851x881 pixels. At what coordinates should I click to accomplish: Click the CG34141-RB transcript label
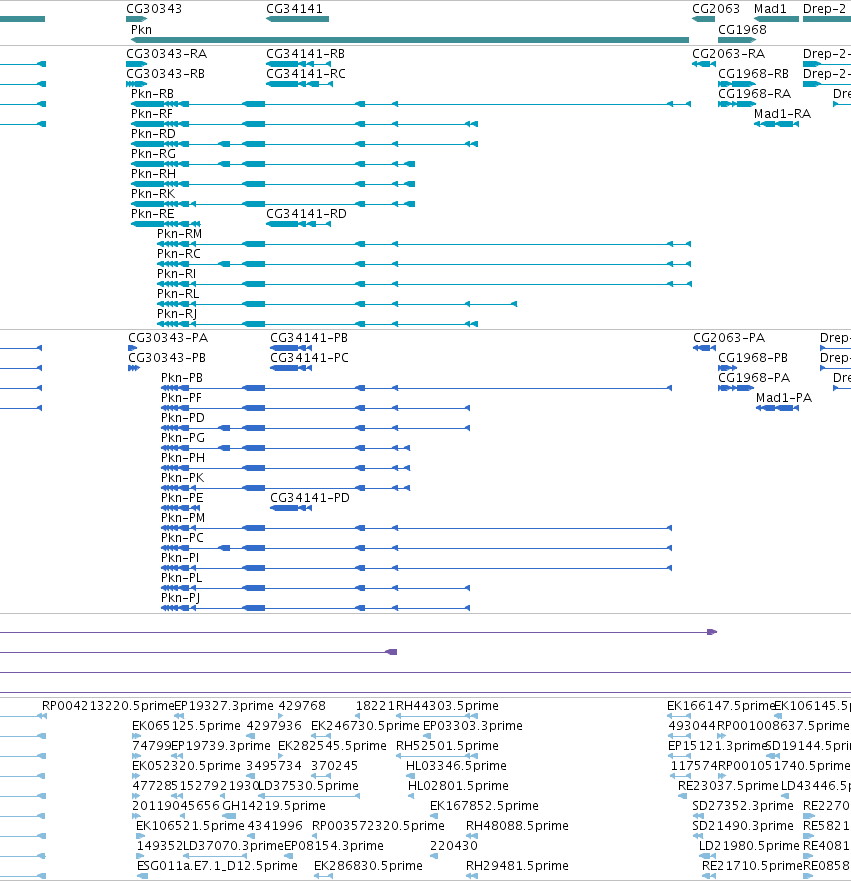306,54
